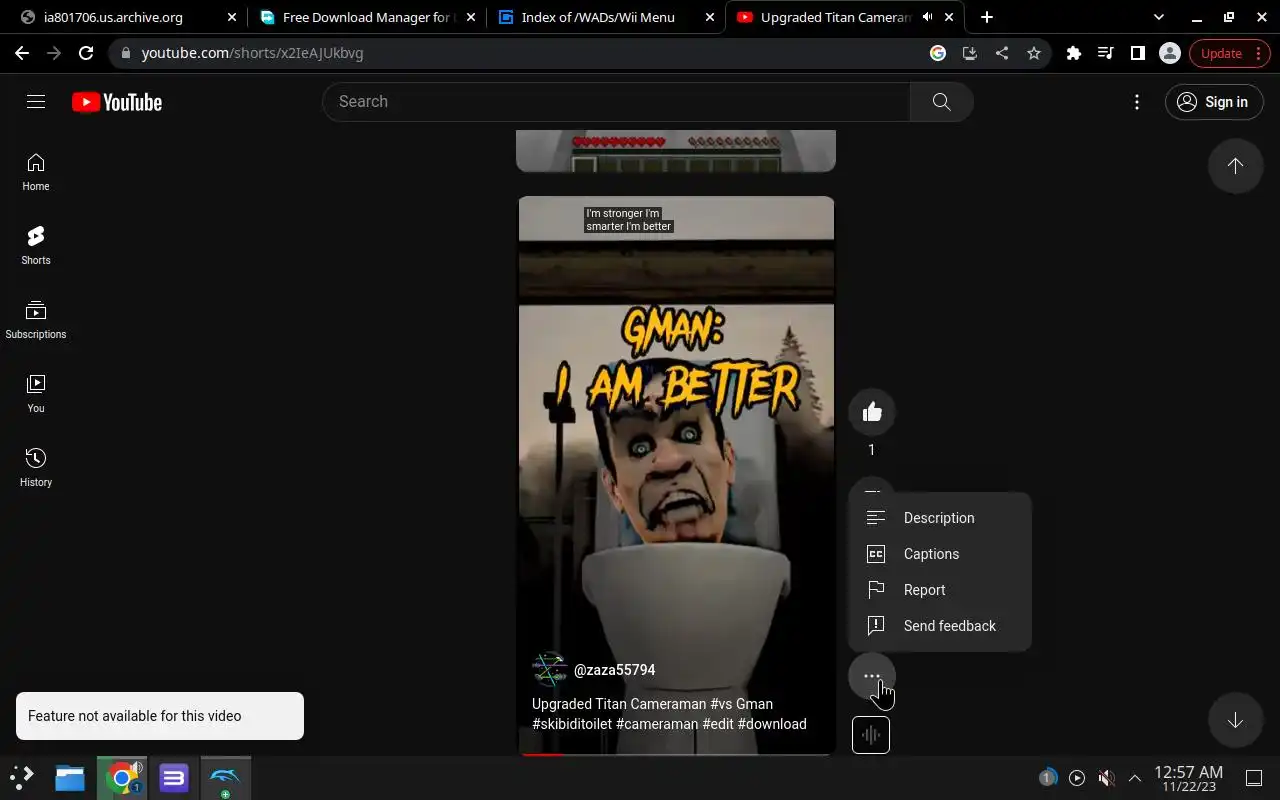Open a new browser tab
The height and width of the screenshot is (800, 1280).
[987, 17]
